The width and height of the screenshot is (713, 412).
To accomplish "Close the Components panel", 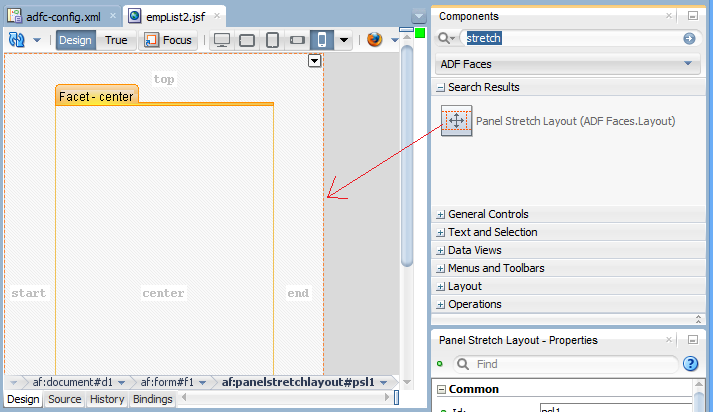I will 668,15.
